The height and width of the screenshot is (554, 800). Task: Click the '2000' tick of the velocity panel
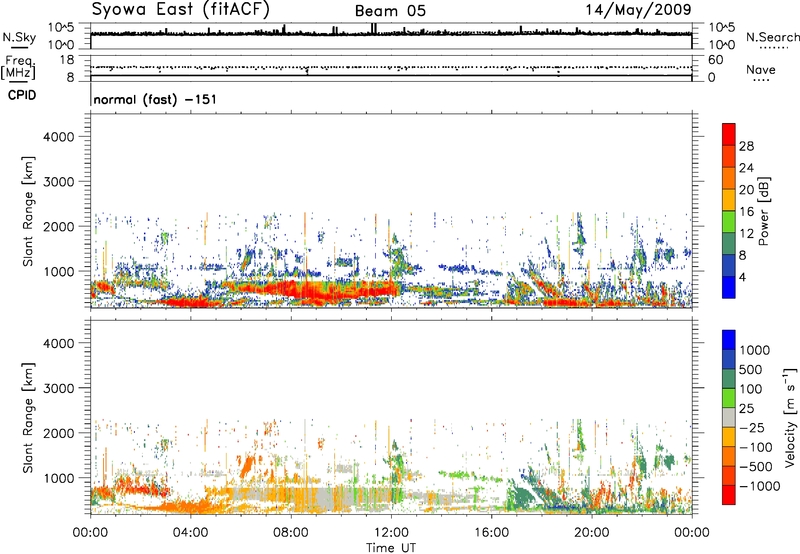tap(58, 433)
